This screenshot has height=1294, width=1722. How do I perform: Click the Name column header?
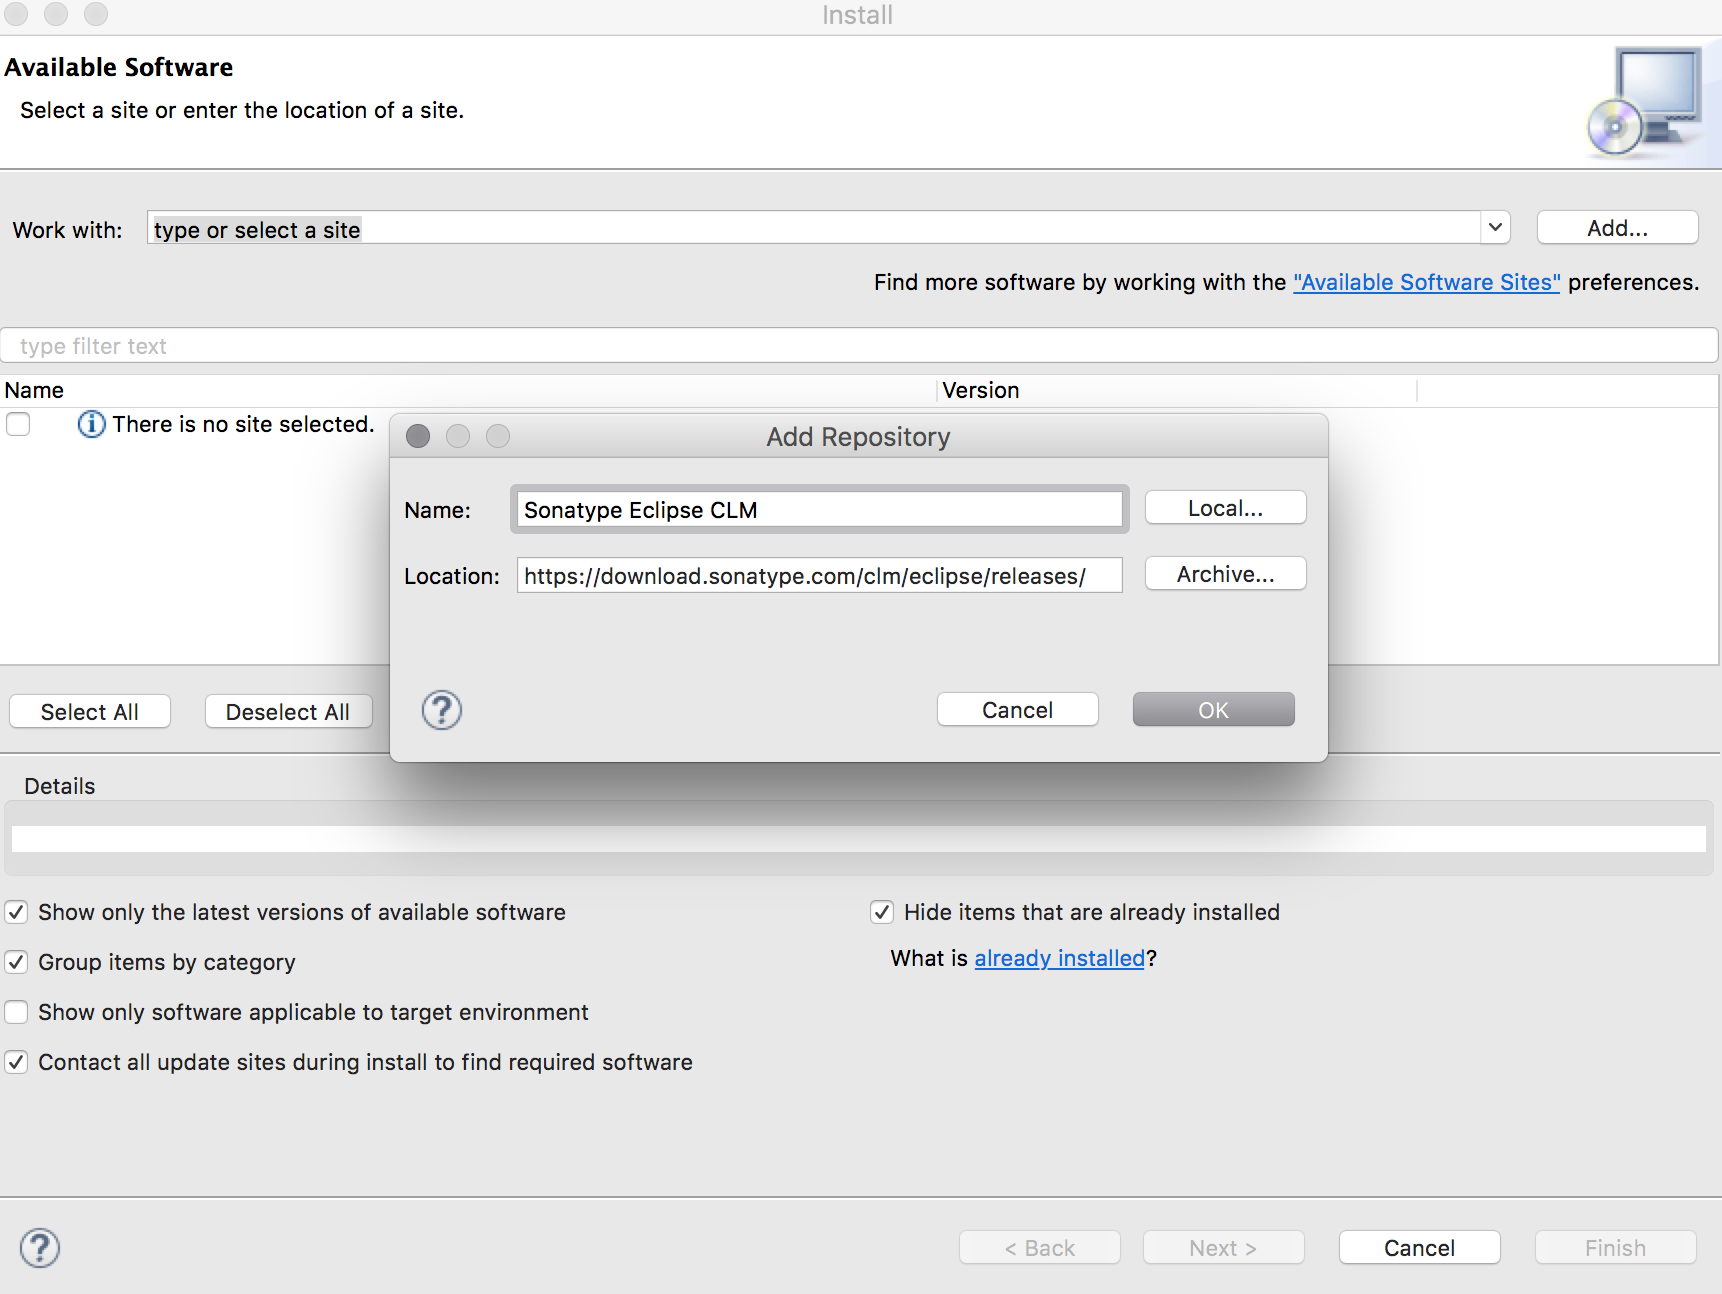coord(468,390)
